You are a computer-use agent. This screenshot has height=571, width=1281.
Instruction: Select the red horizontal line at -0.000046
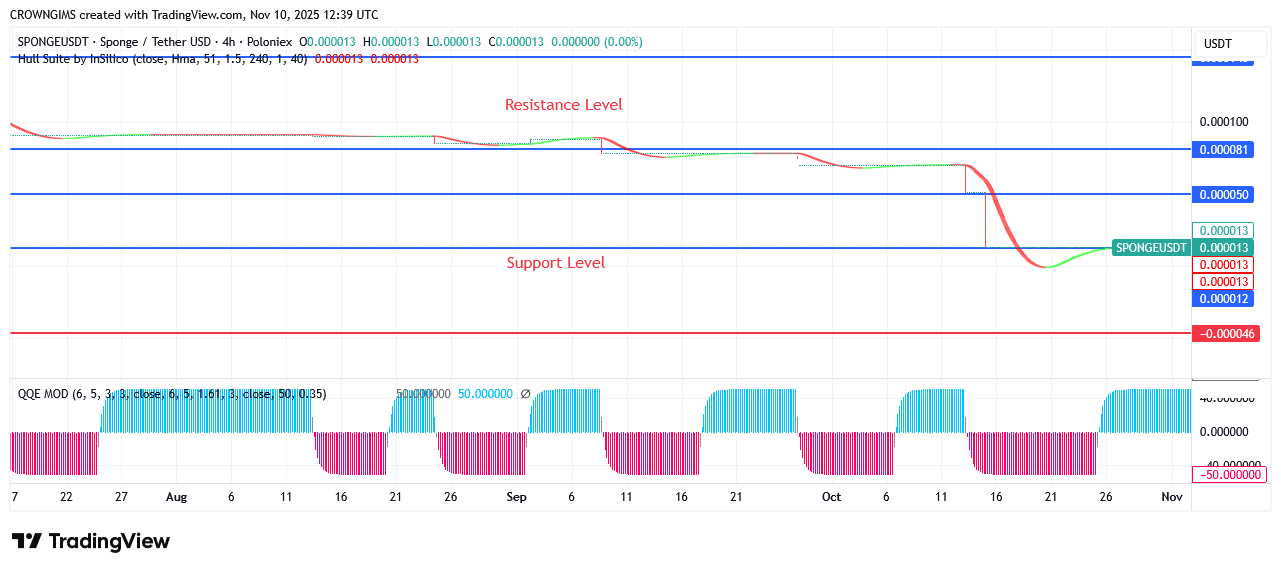pos(600,333)
